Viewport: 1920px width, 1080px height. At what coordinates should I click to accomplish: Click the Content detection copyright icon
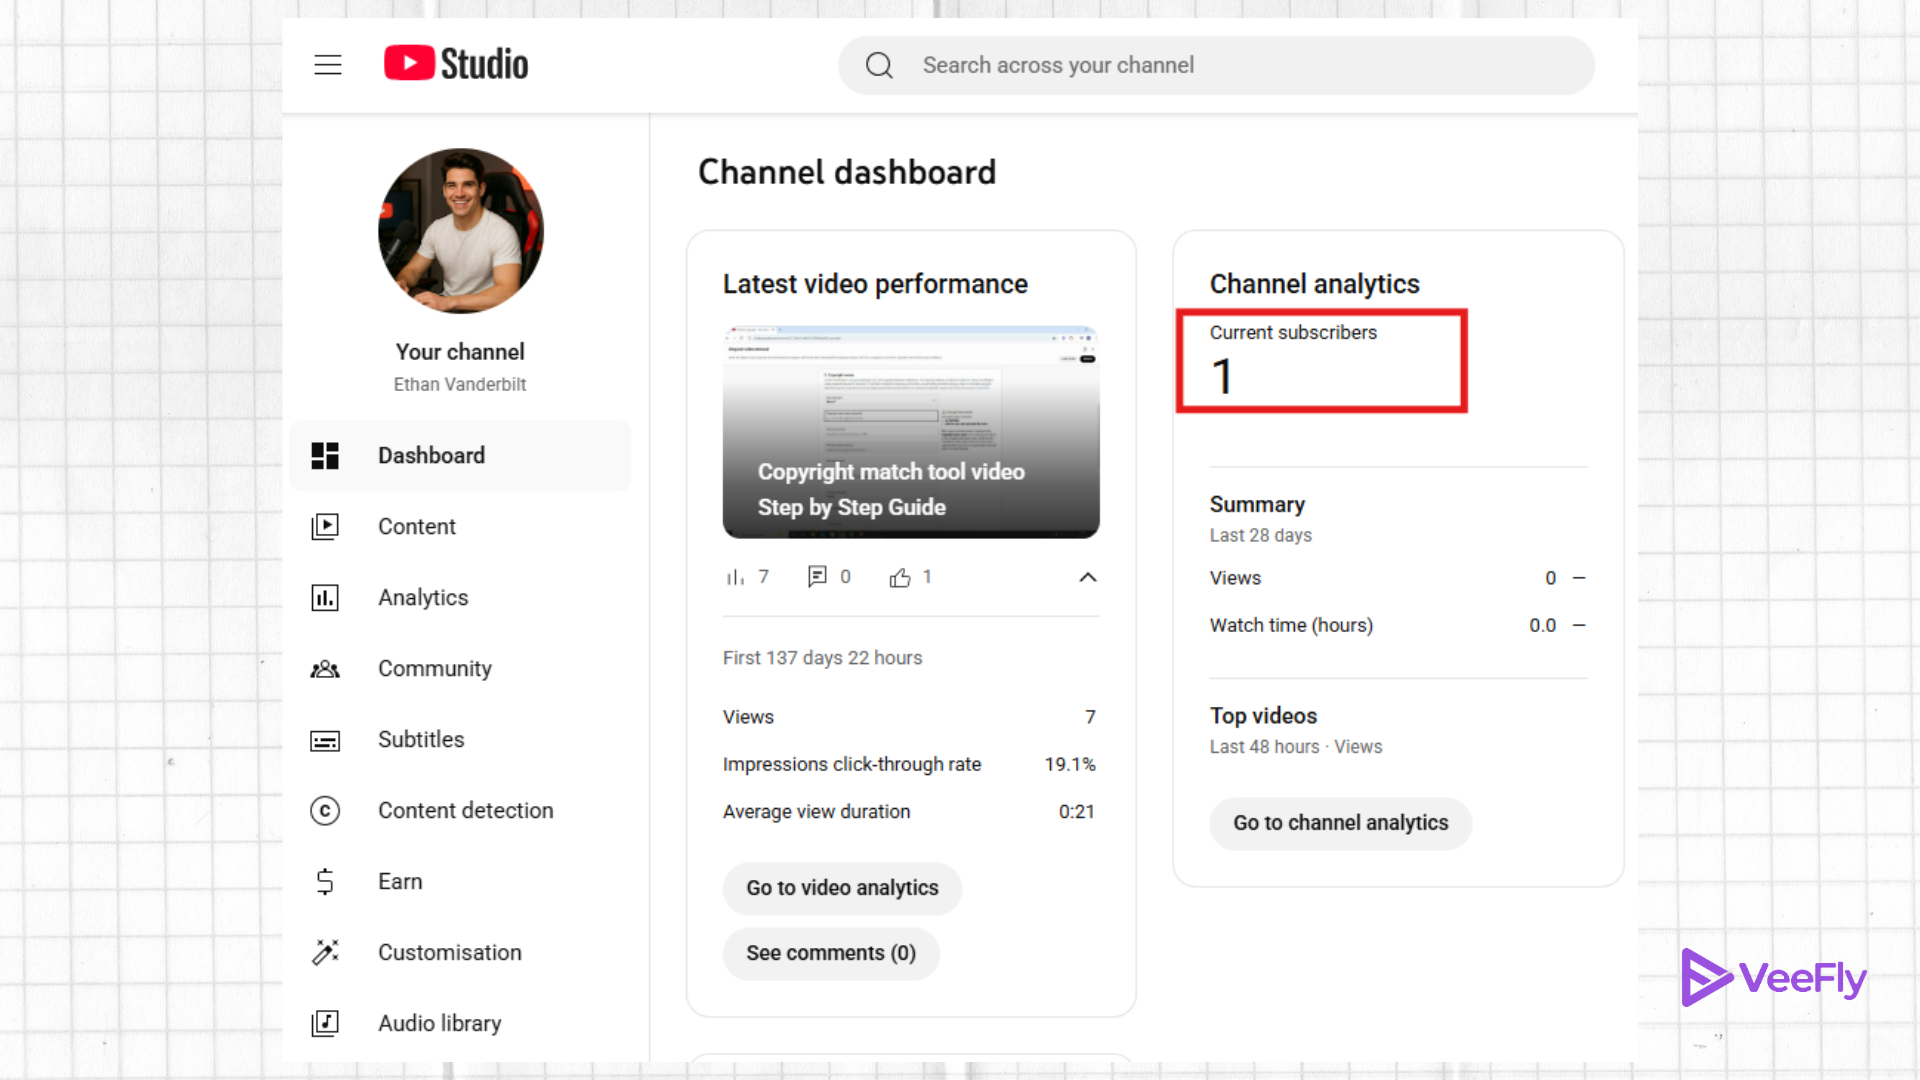point(325,811)
